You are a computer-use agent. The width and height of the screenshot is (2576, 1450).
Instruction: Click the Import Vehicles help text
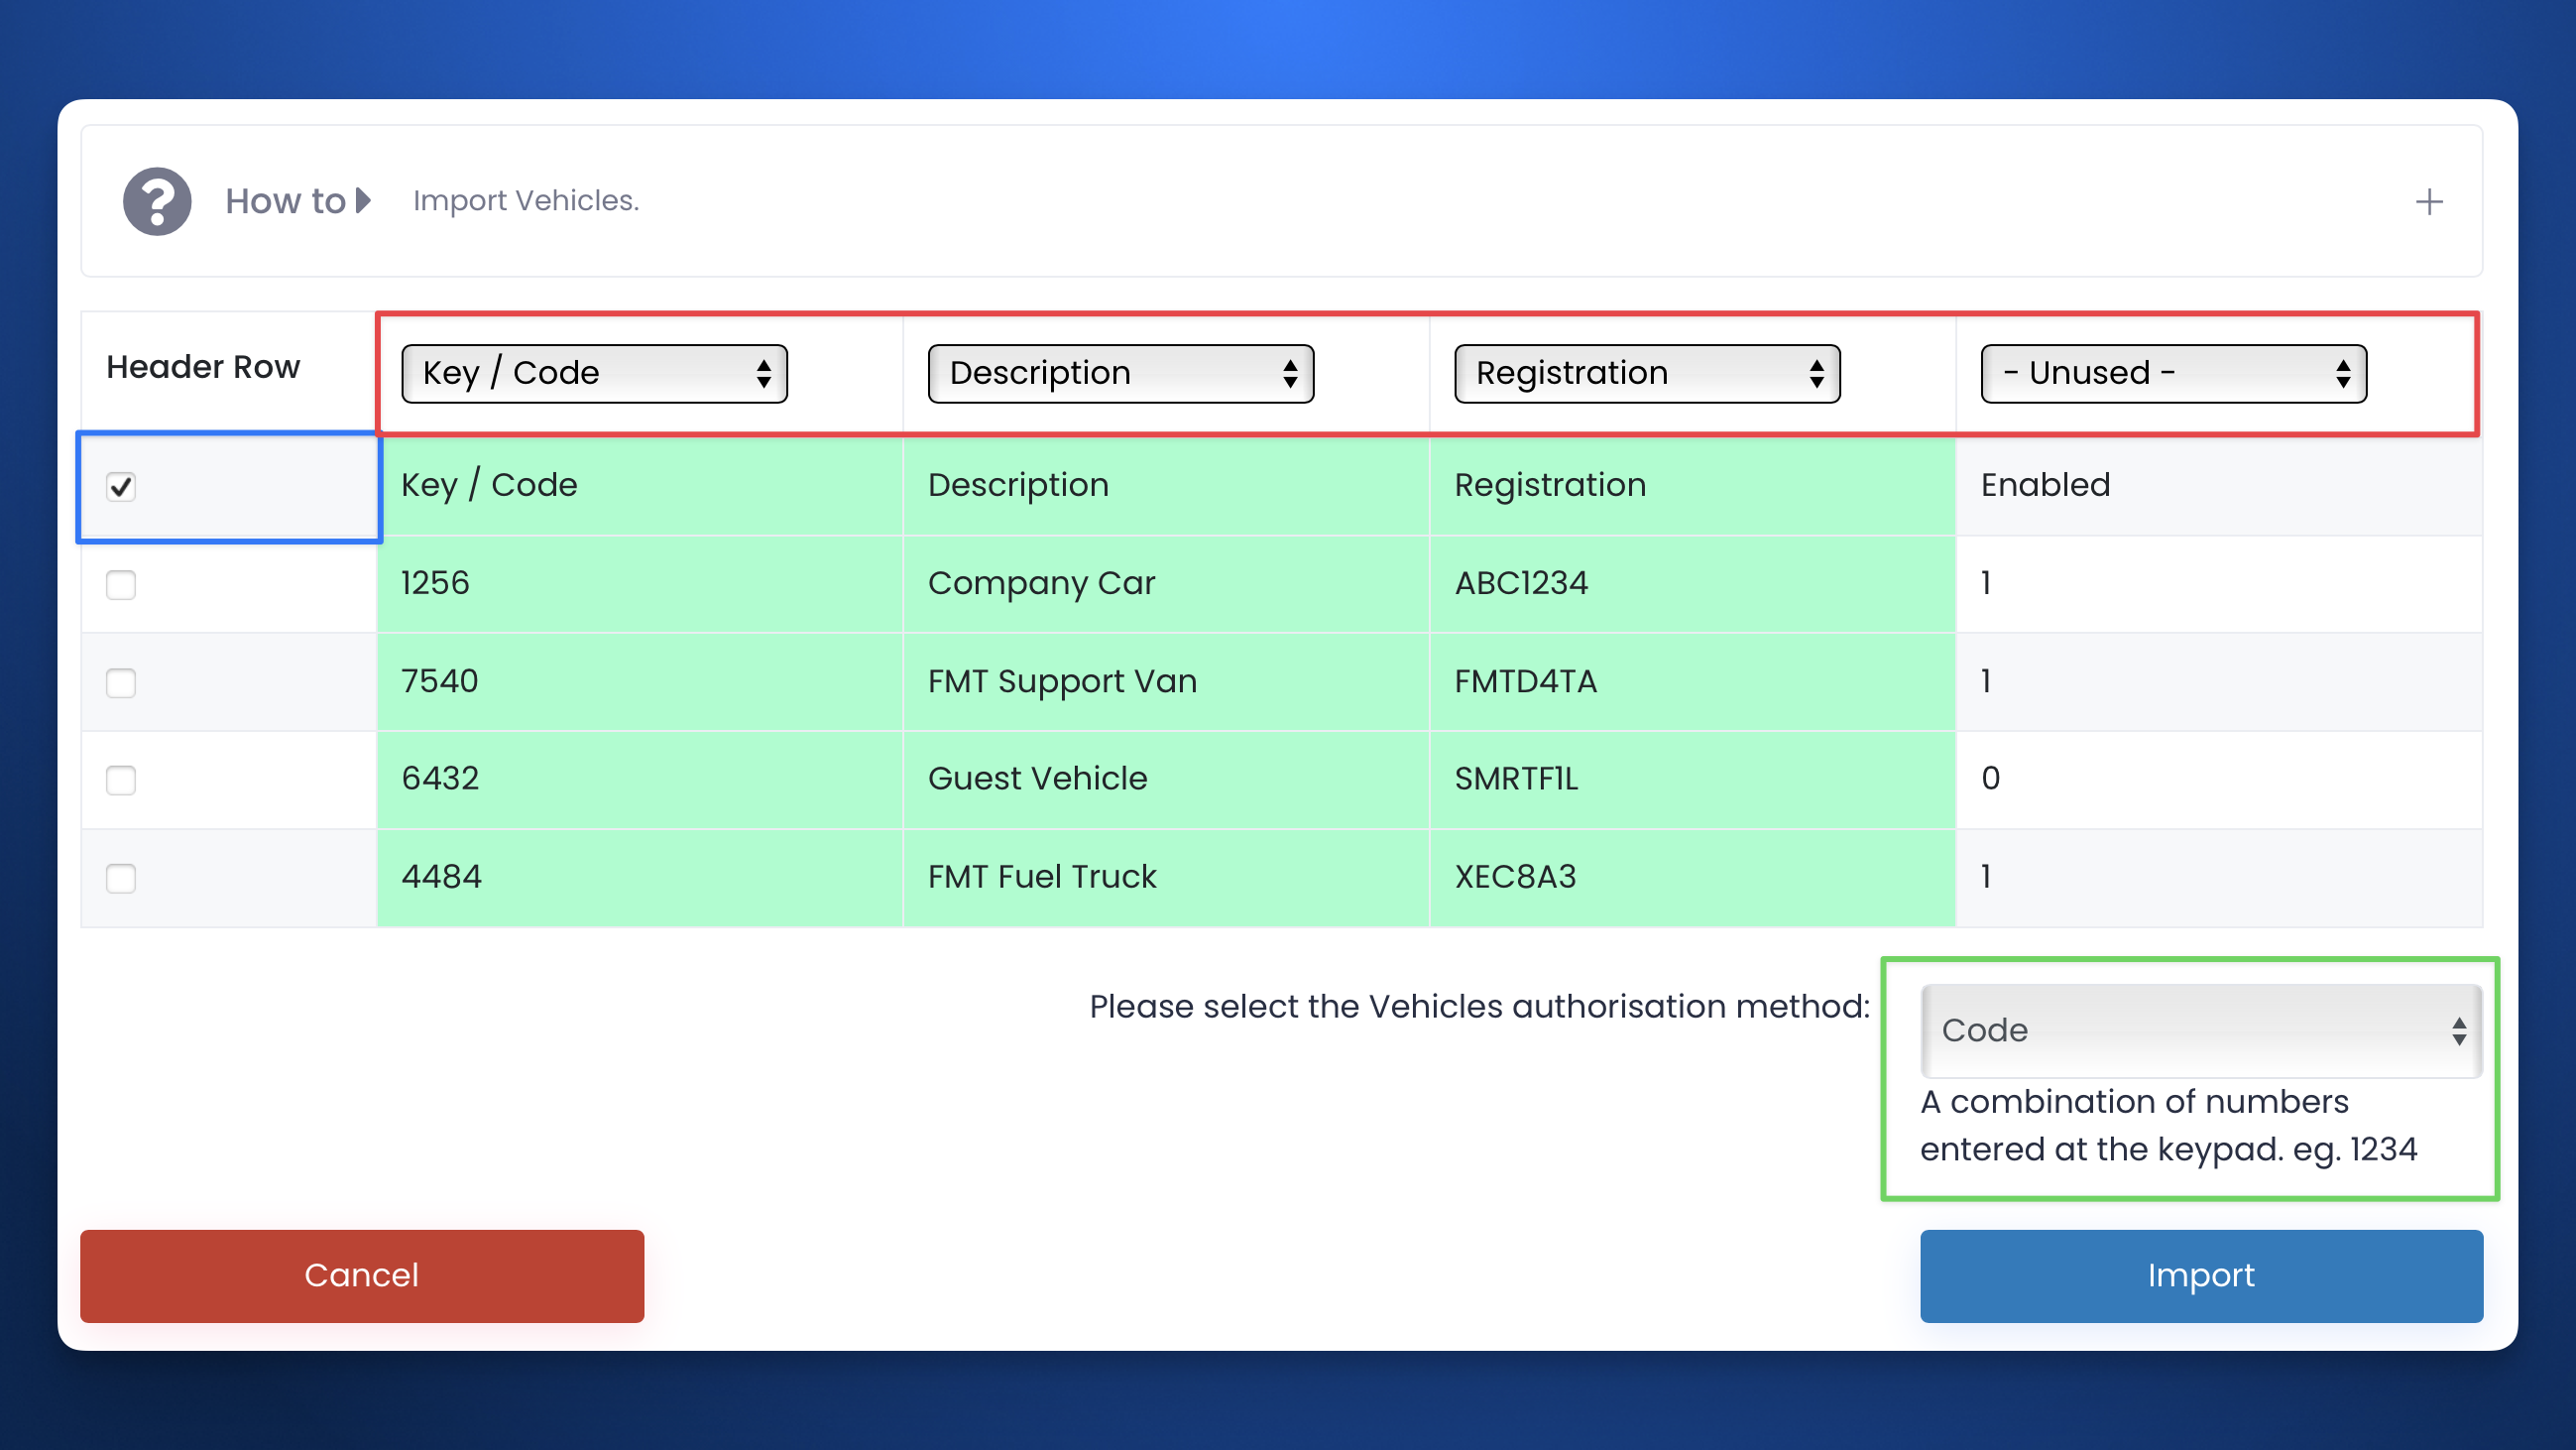coord(526,201)
